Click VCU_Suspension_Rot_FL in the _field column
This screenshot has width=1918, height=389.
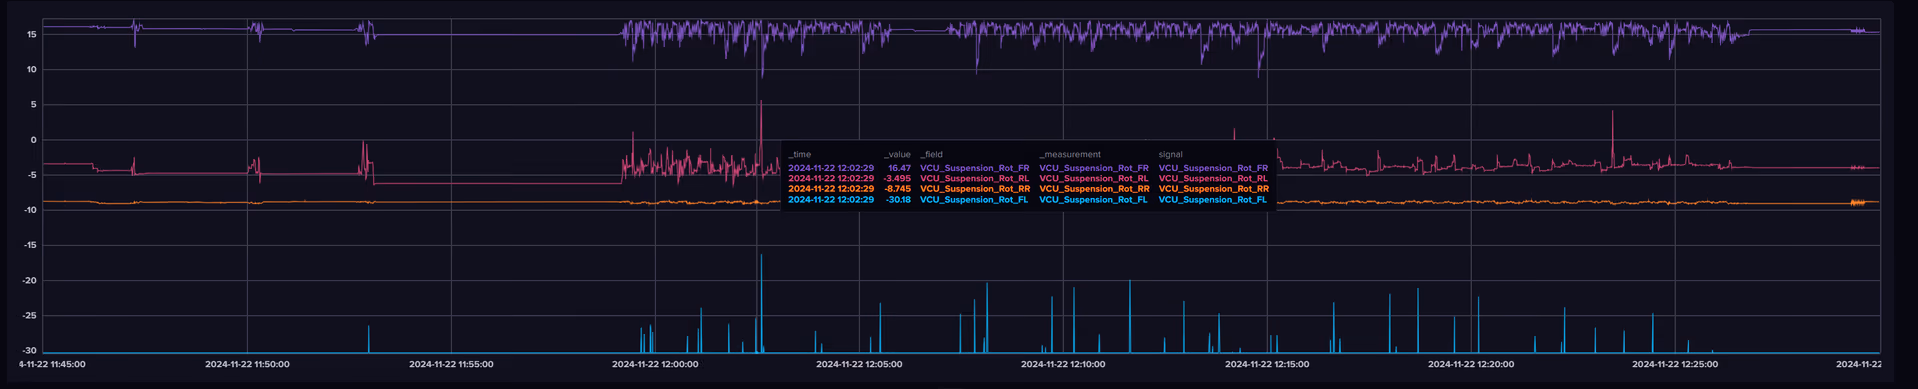coord(974,199)
